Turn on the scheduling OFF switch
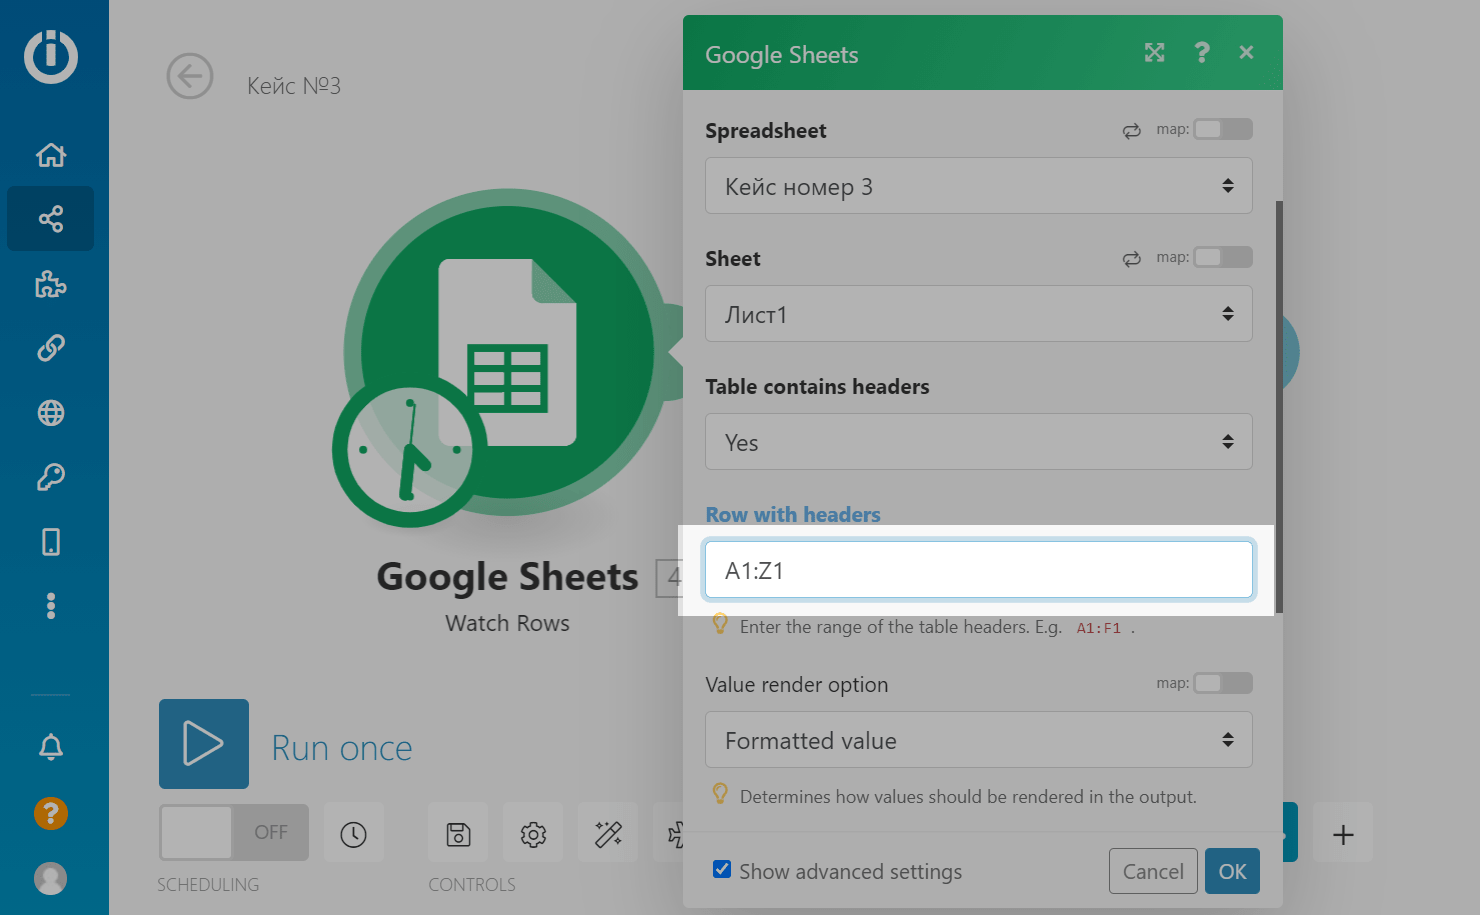The width and height of the screenshot is (1480, 915). [x=233, y=832]
